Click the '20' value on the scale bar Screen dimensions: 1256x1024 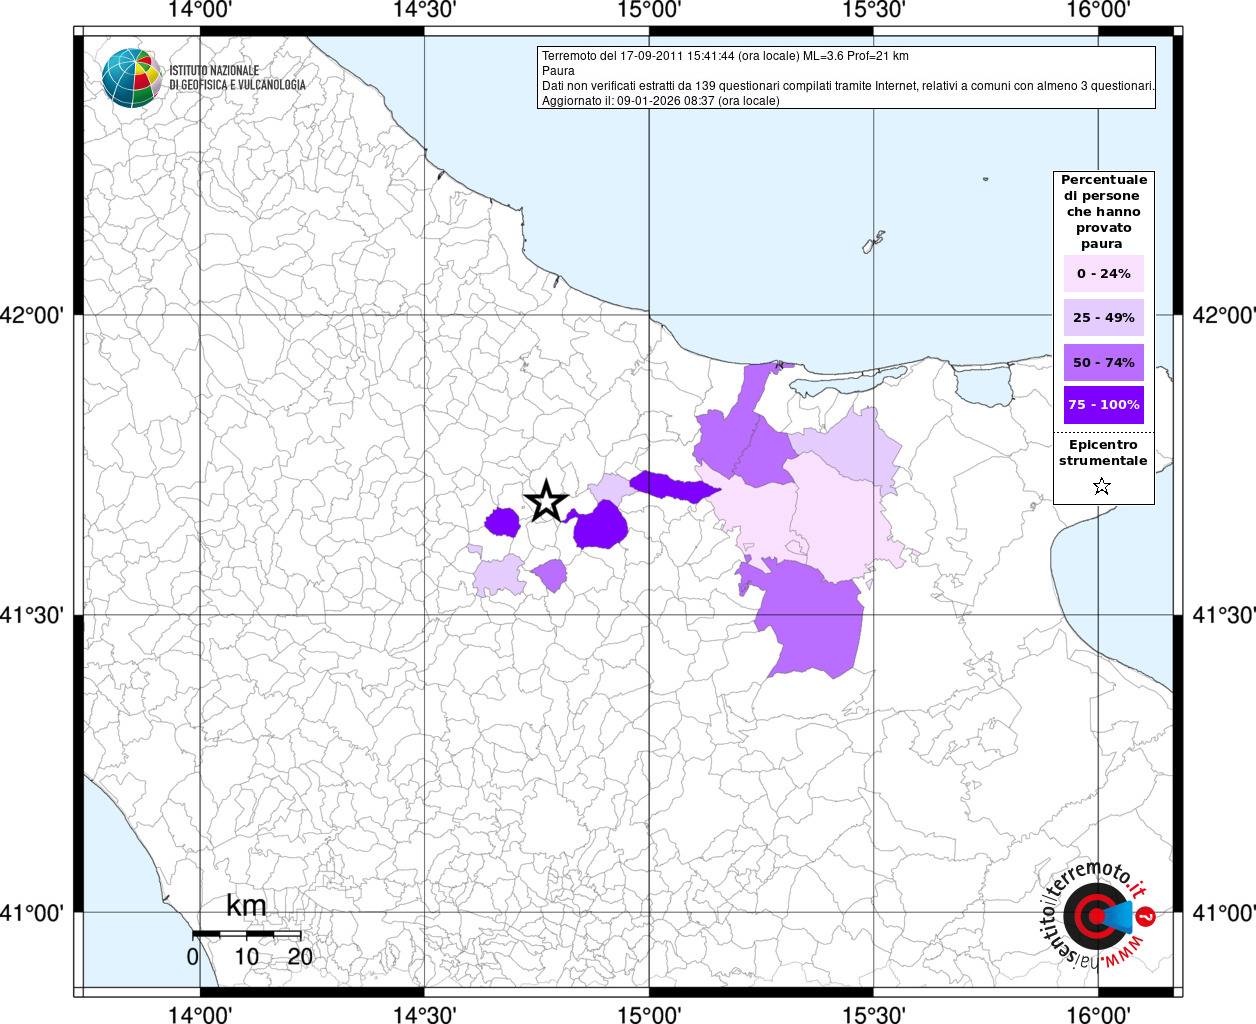click(x=300, y=956)
